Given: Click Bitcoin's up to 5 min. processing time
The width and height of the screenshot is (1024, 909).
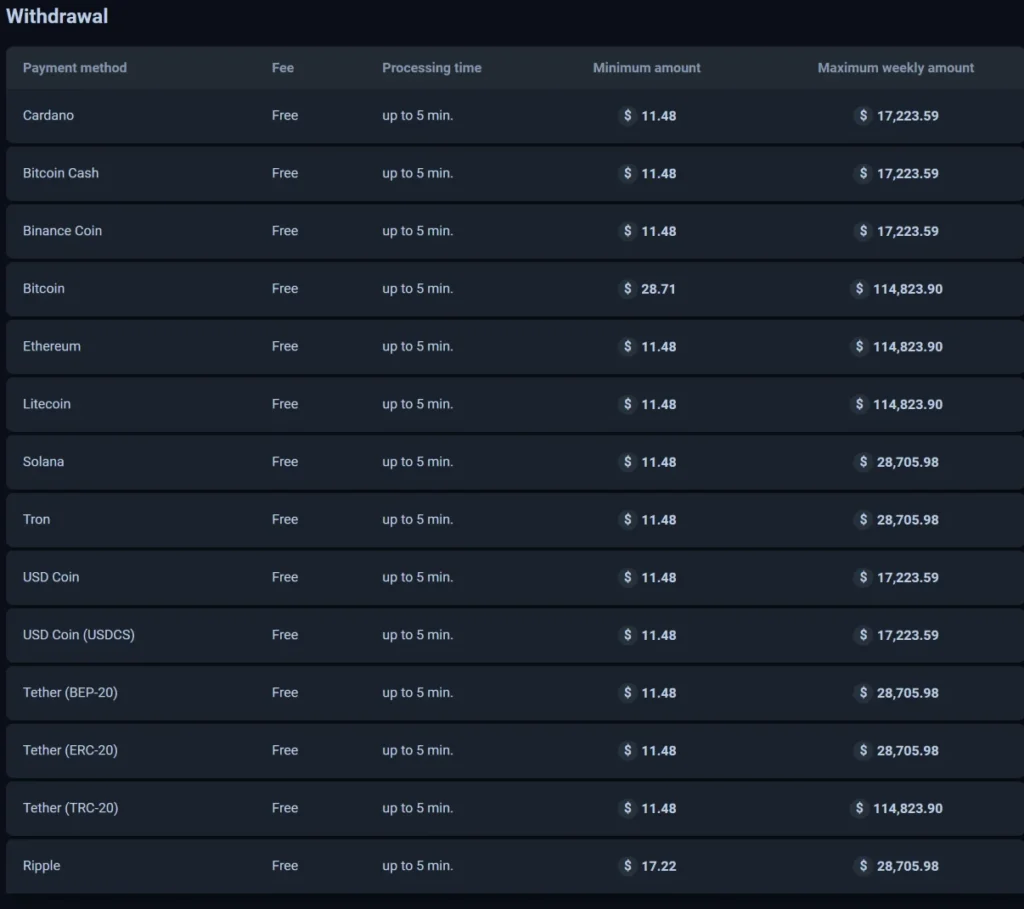Looking at the screenshot, I should click(417, 289).
